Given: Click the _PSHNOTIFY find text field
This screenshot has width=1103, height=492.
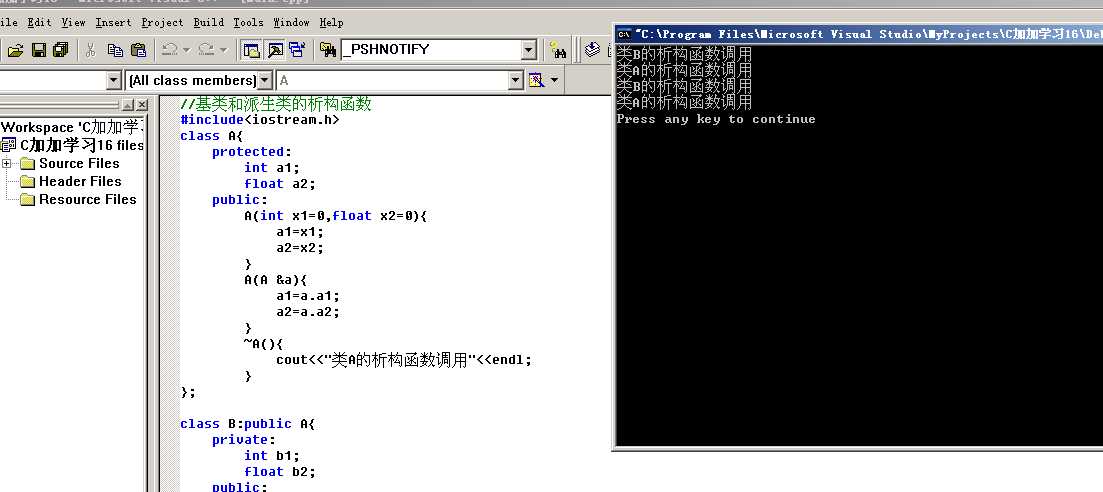Looking at the screenshot, I should [431, 49].
